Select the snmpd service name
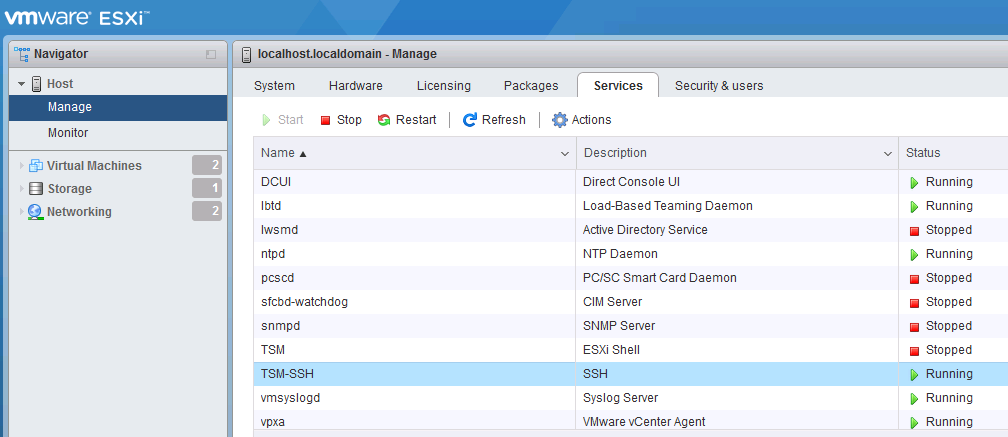The image size is (1008, 437). [281, 326]
